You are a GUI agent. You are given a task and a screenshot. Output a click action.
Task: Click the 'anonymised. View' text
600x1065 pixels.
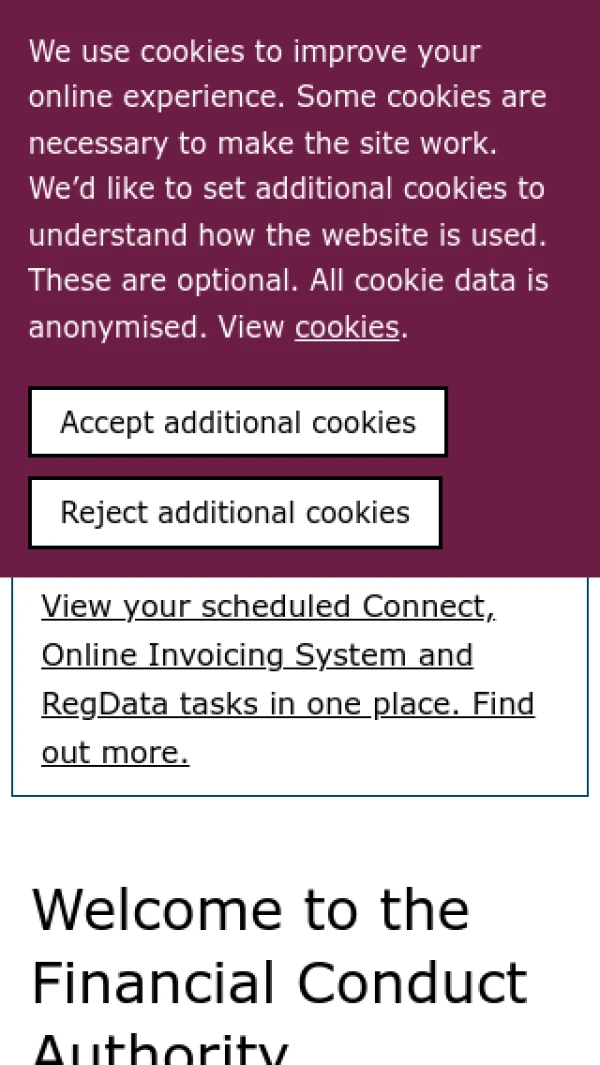[x=157, y=327]
